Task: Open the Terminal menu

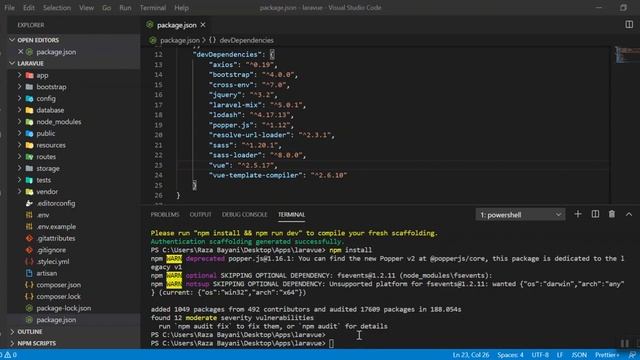Action: click(153, 8)
